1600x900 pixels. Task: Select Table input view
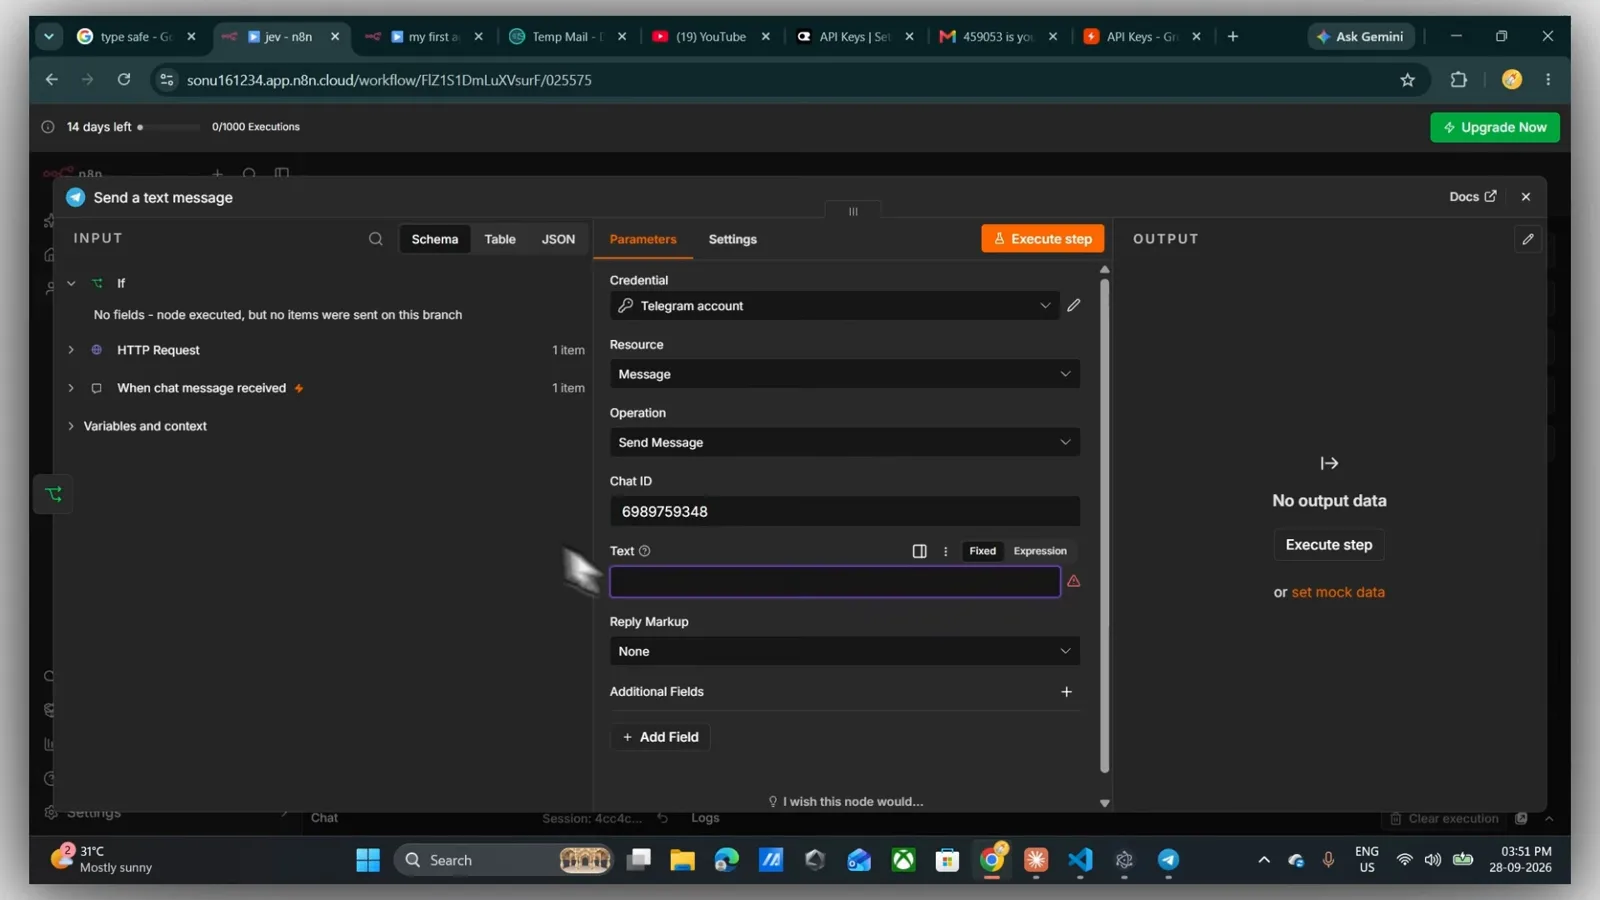[500, 239]
